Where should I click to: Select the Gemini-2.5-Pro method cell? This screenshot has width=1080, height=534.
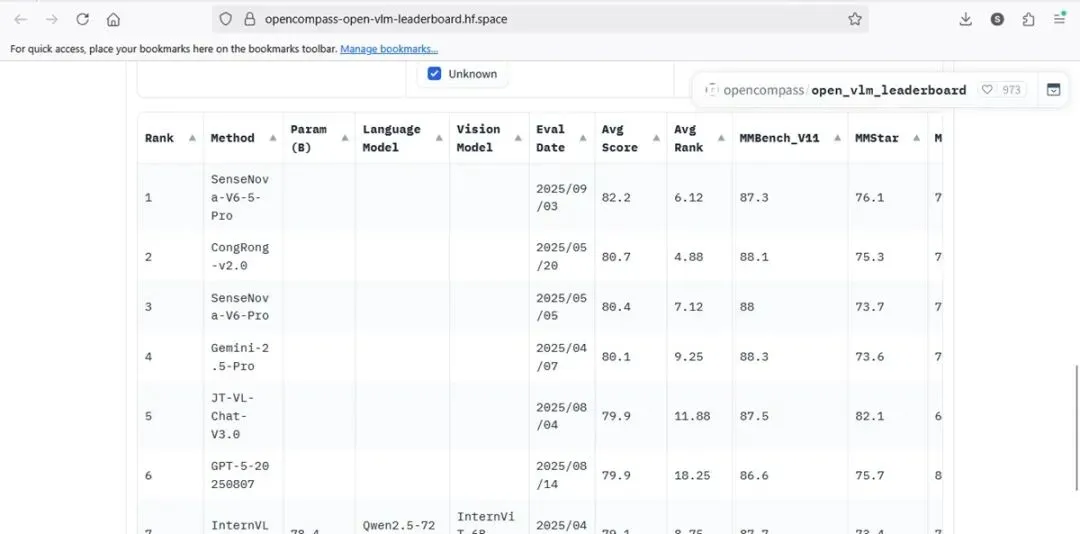coord(243,357)
